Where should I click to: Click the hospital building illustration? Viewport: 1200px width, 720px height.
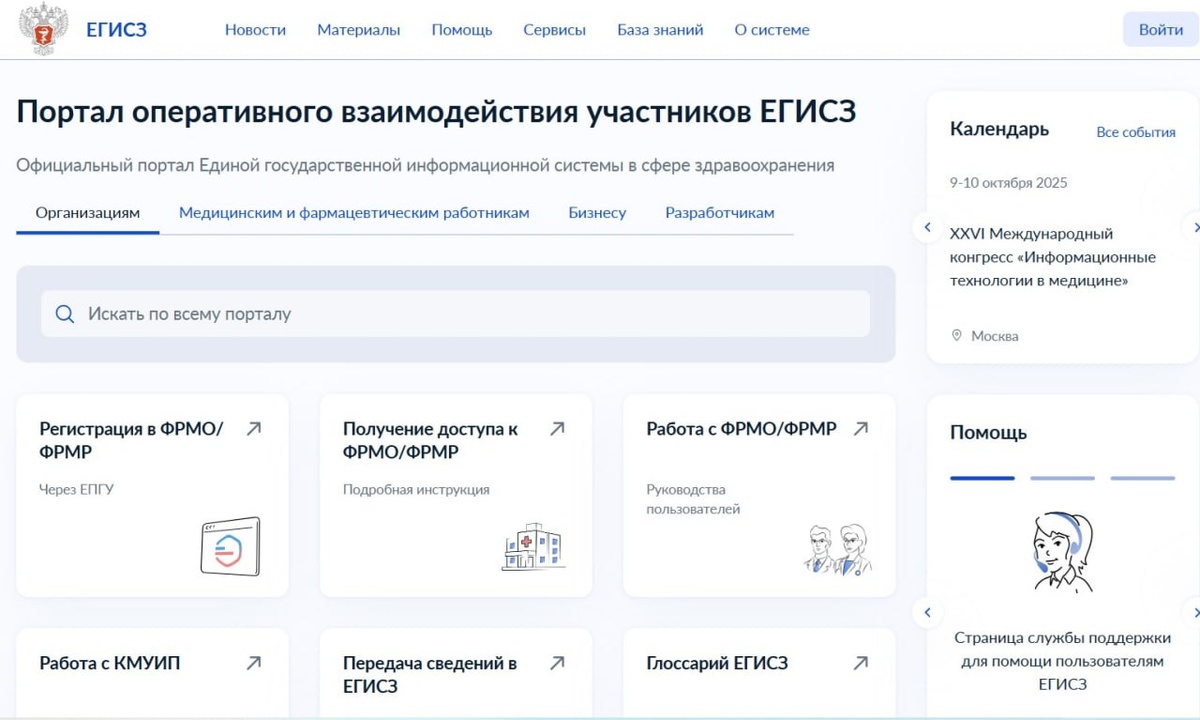coord(533,546)
